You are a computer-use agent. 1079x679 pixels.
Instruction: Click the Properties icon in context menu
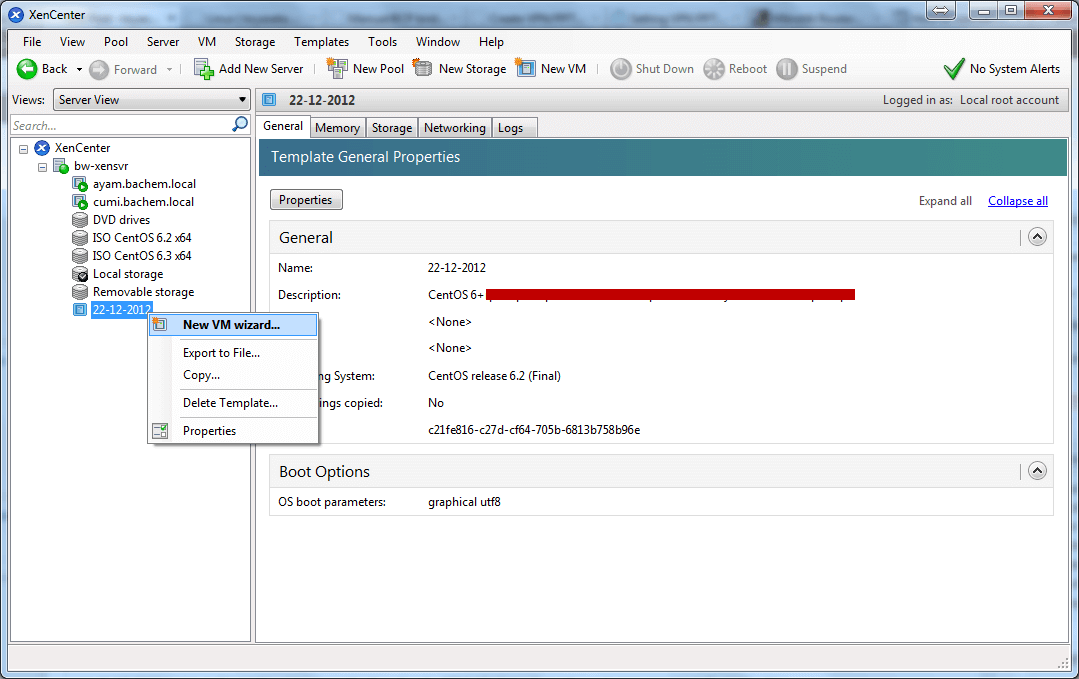pyautogui.click(x=160, y=431)
